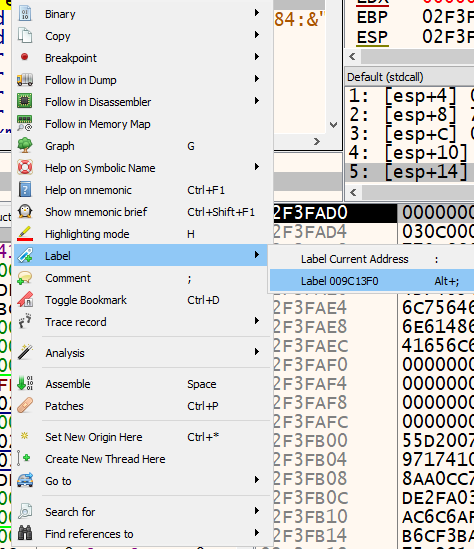Image resolution: width=474 pixels, height=549 pixels.
Task: Click the Help on mnemonic book icon
Action: [25, 189]
